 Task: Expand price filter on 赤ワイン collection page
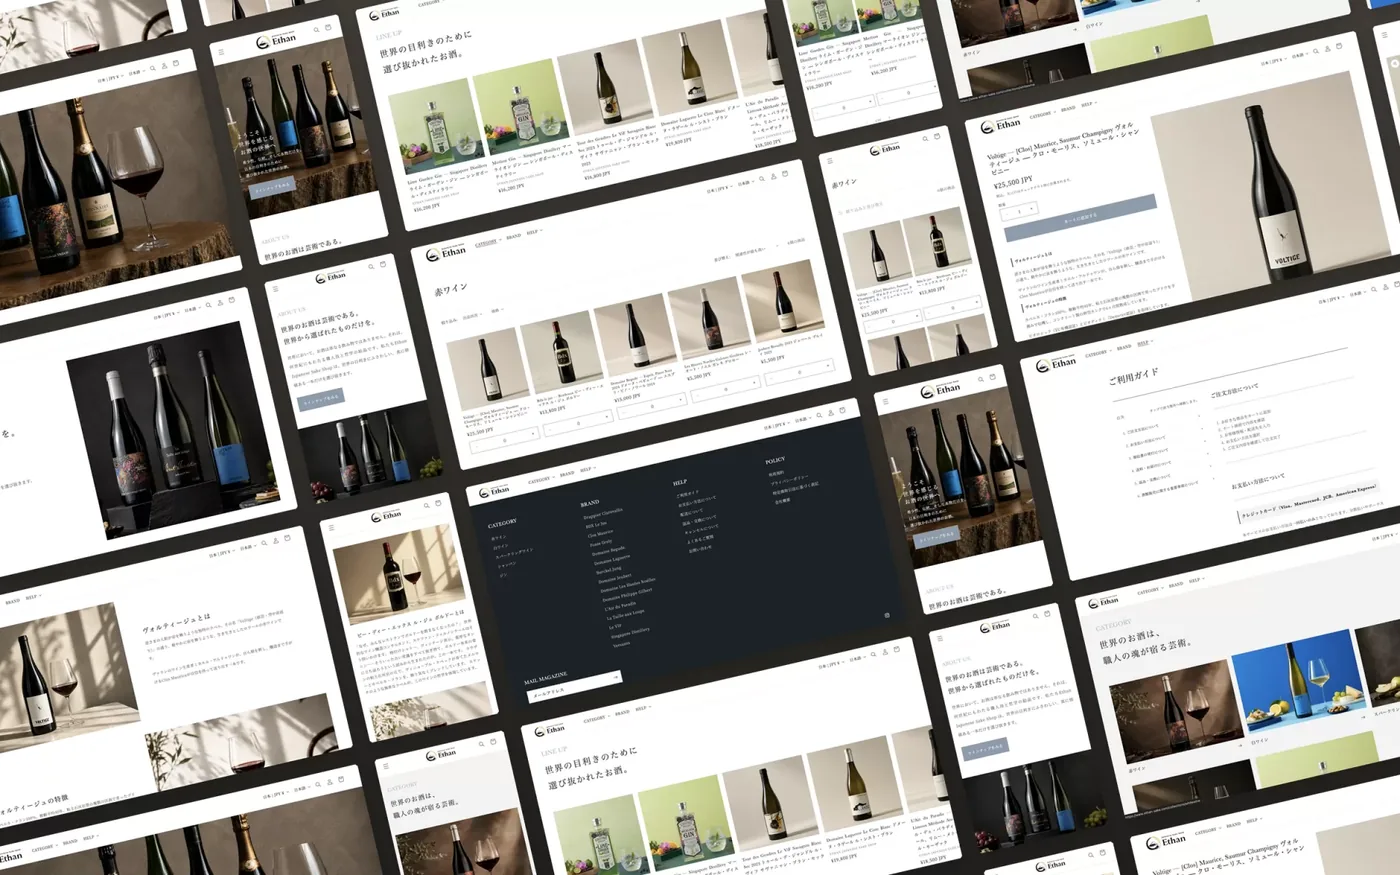497,310
